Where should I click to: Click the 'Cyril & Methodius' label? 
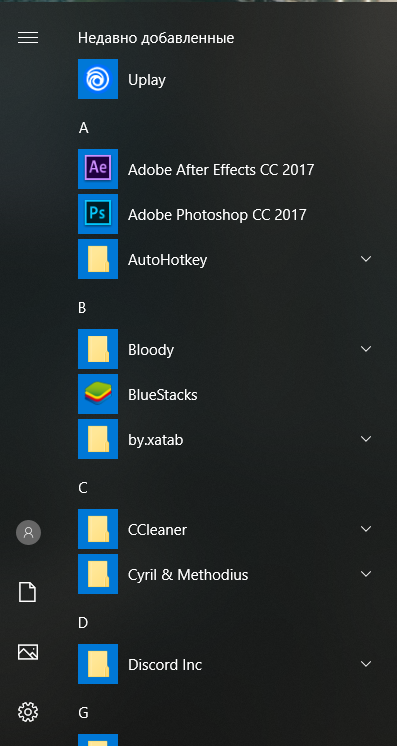pos(188,575)
